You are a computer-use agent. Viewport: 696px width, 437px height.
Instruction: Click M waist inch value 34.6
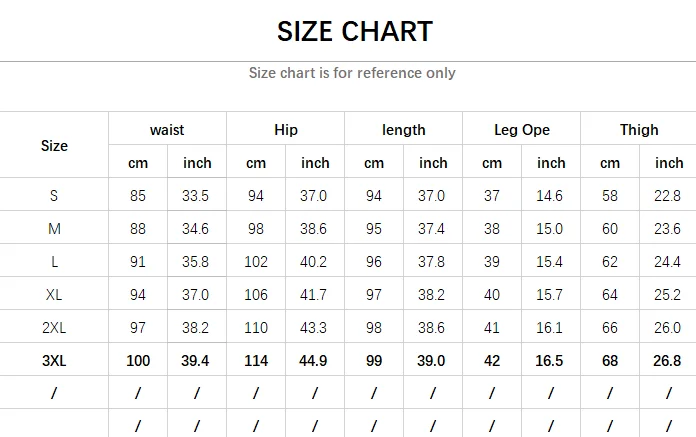tap(196, 229)
